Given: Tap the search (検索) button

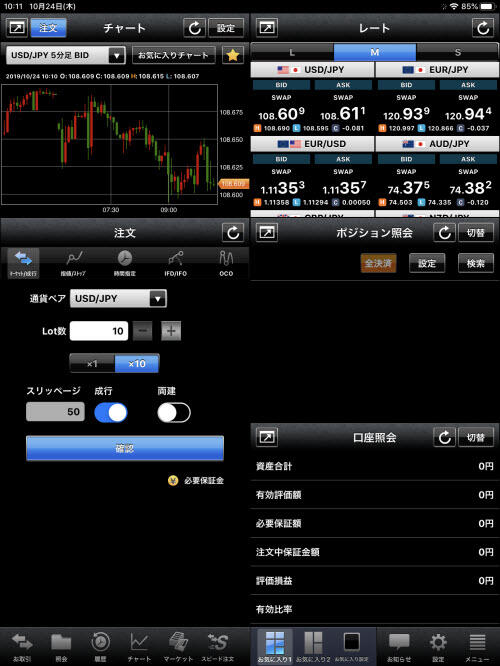Looking at the screenshot, I should tap(476, 263).
